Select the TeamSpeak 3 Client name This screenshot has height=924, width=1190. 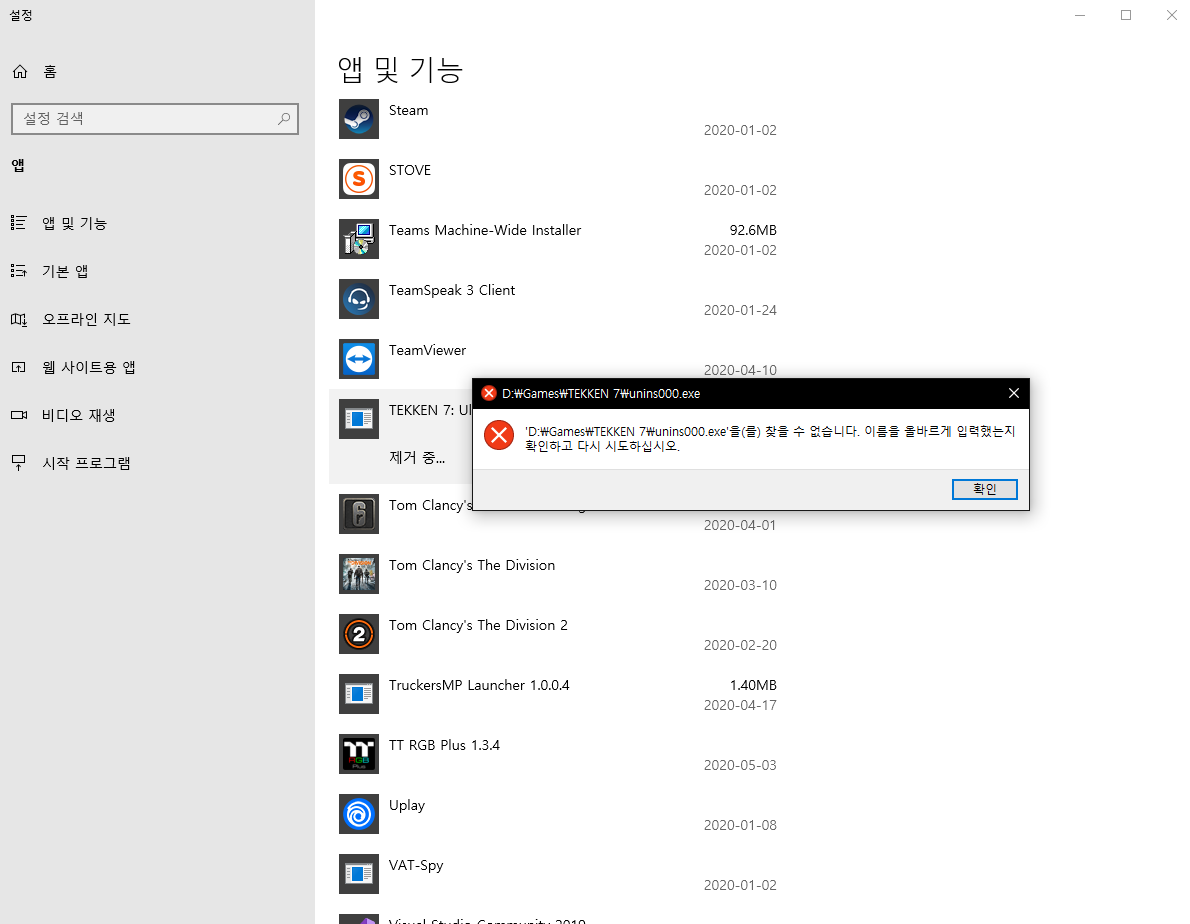coord(452,290)
